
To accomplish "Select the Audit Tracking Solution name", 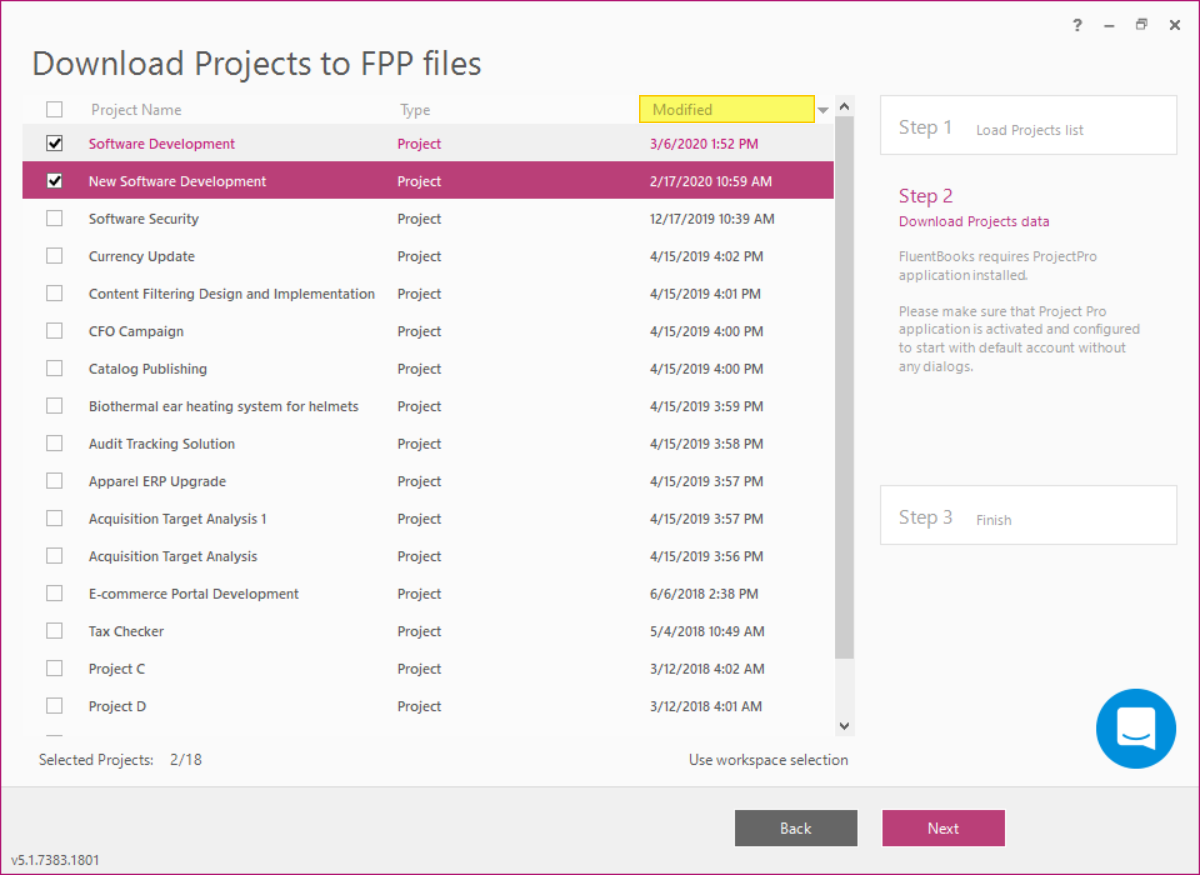I will (x=162, y=444).
